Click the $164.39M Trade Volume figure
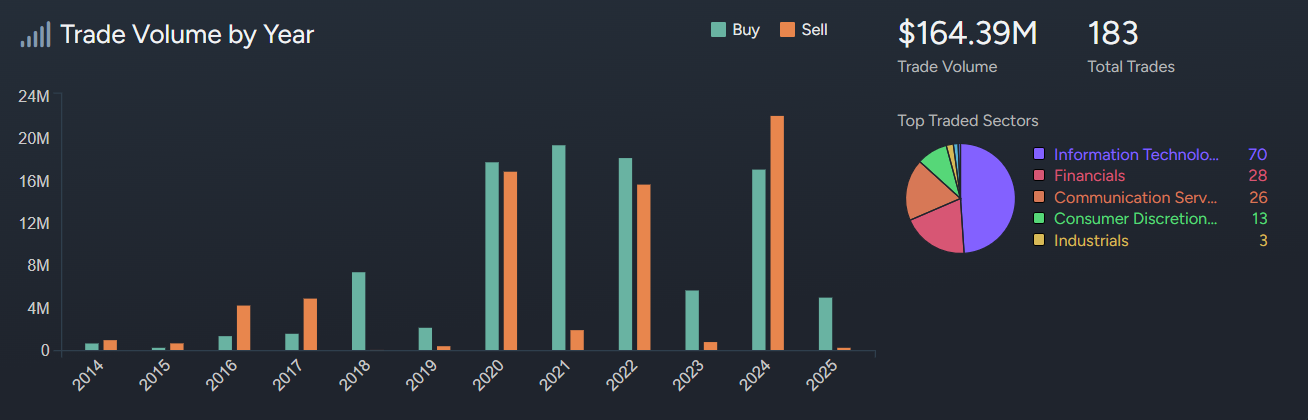 point(967,34)
